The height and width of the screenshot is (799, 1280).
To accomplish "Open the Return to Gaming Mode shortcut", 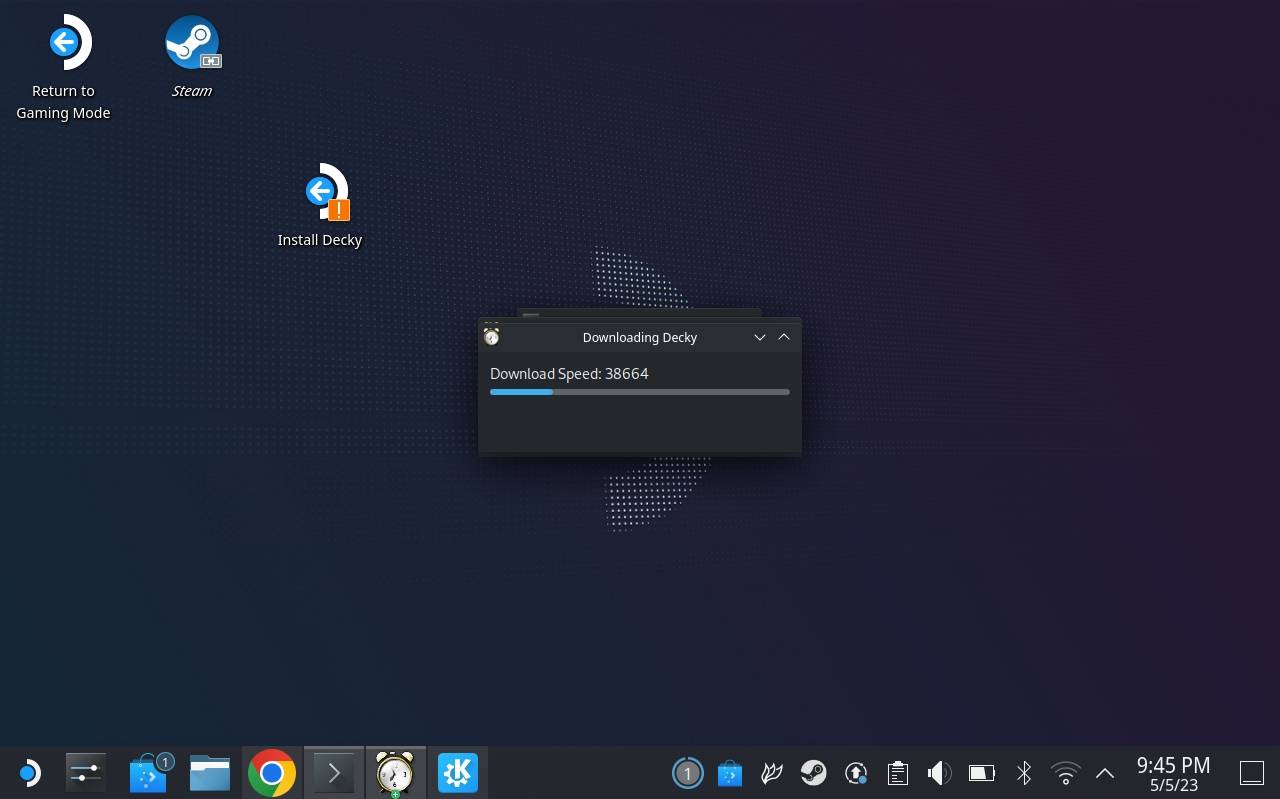I will point(63,68).
